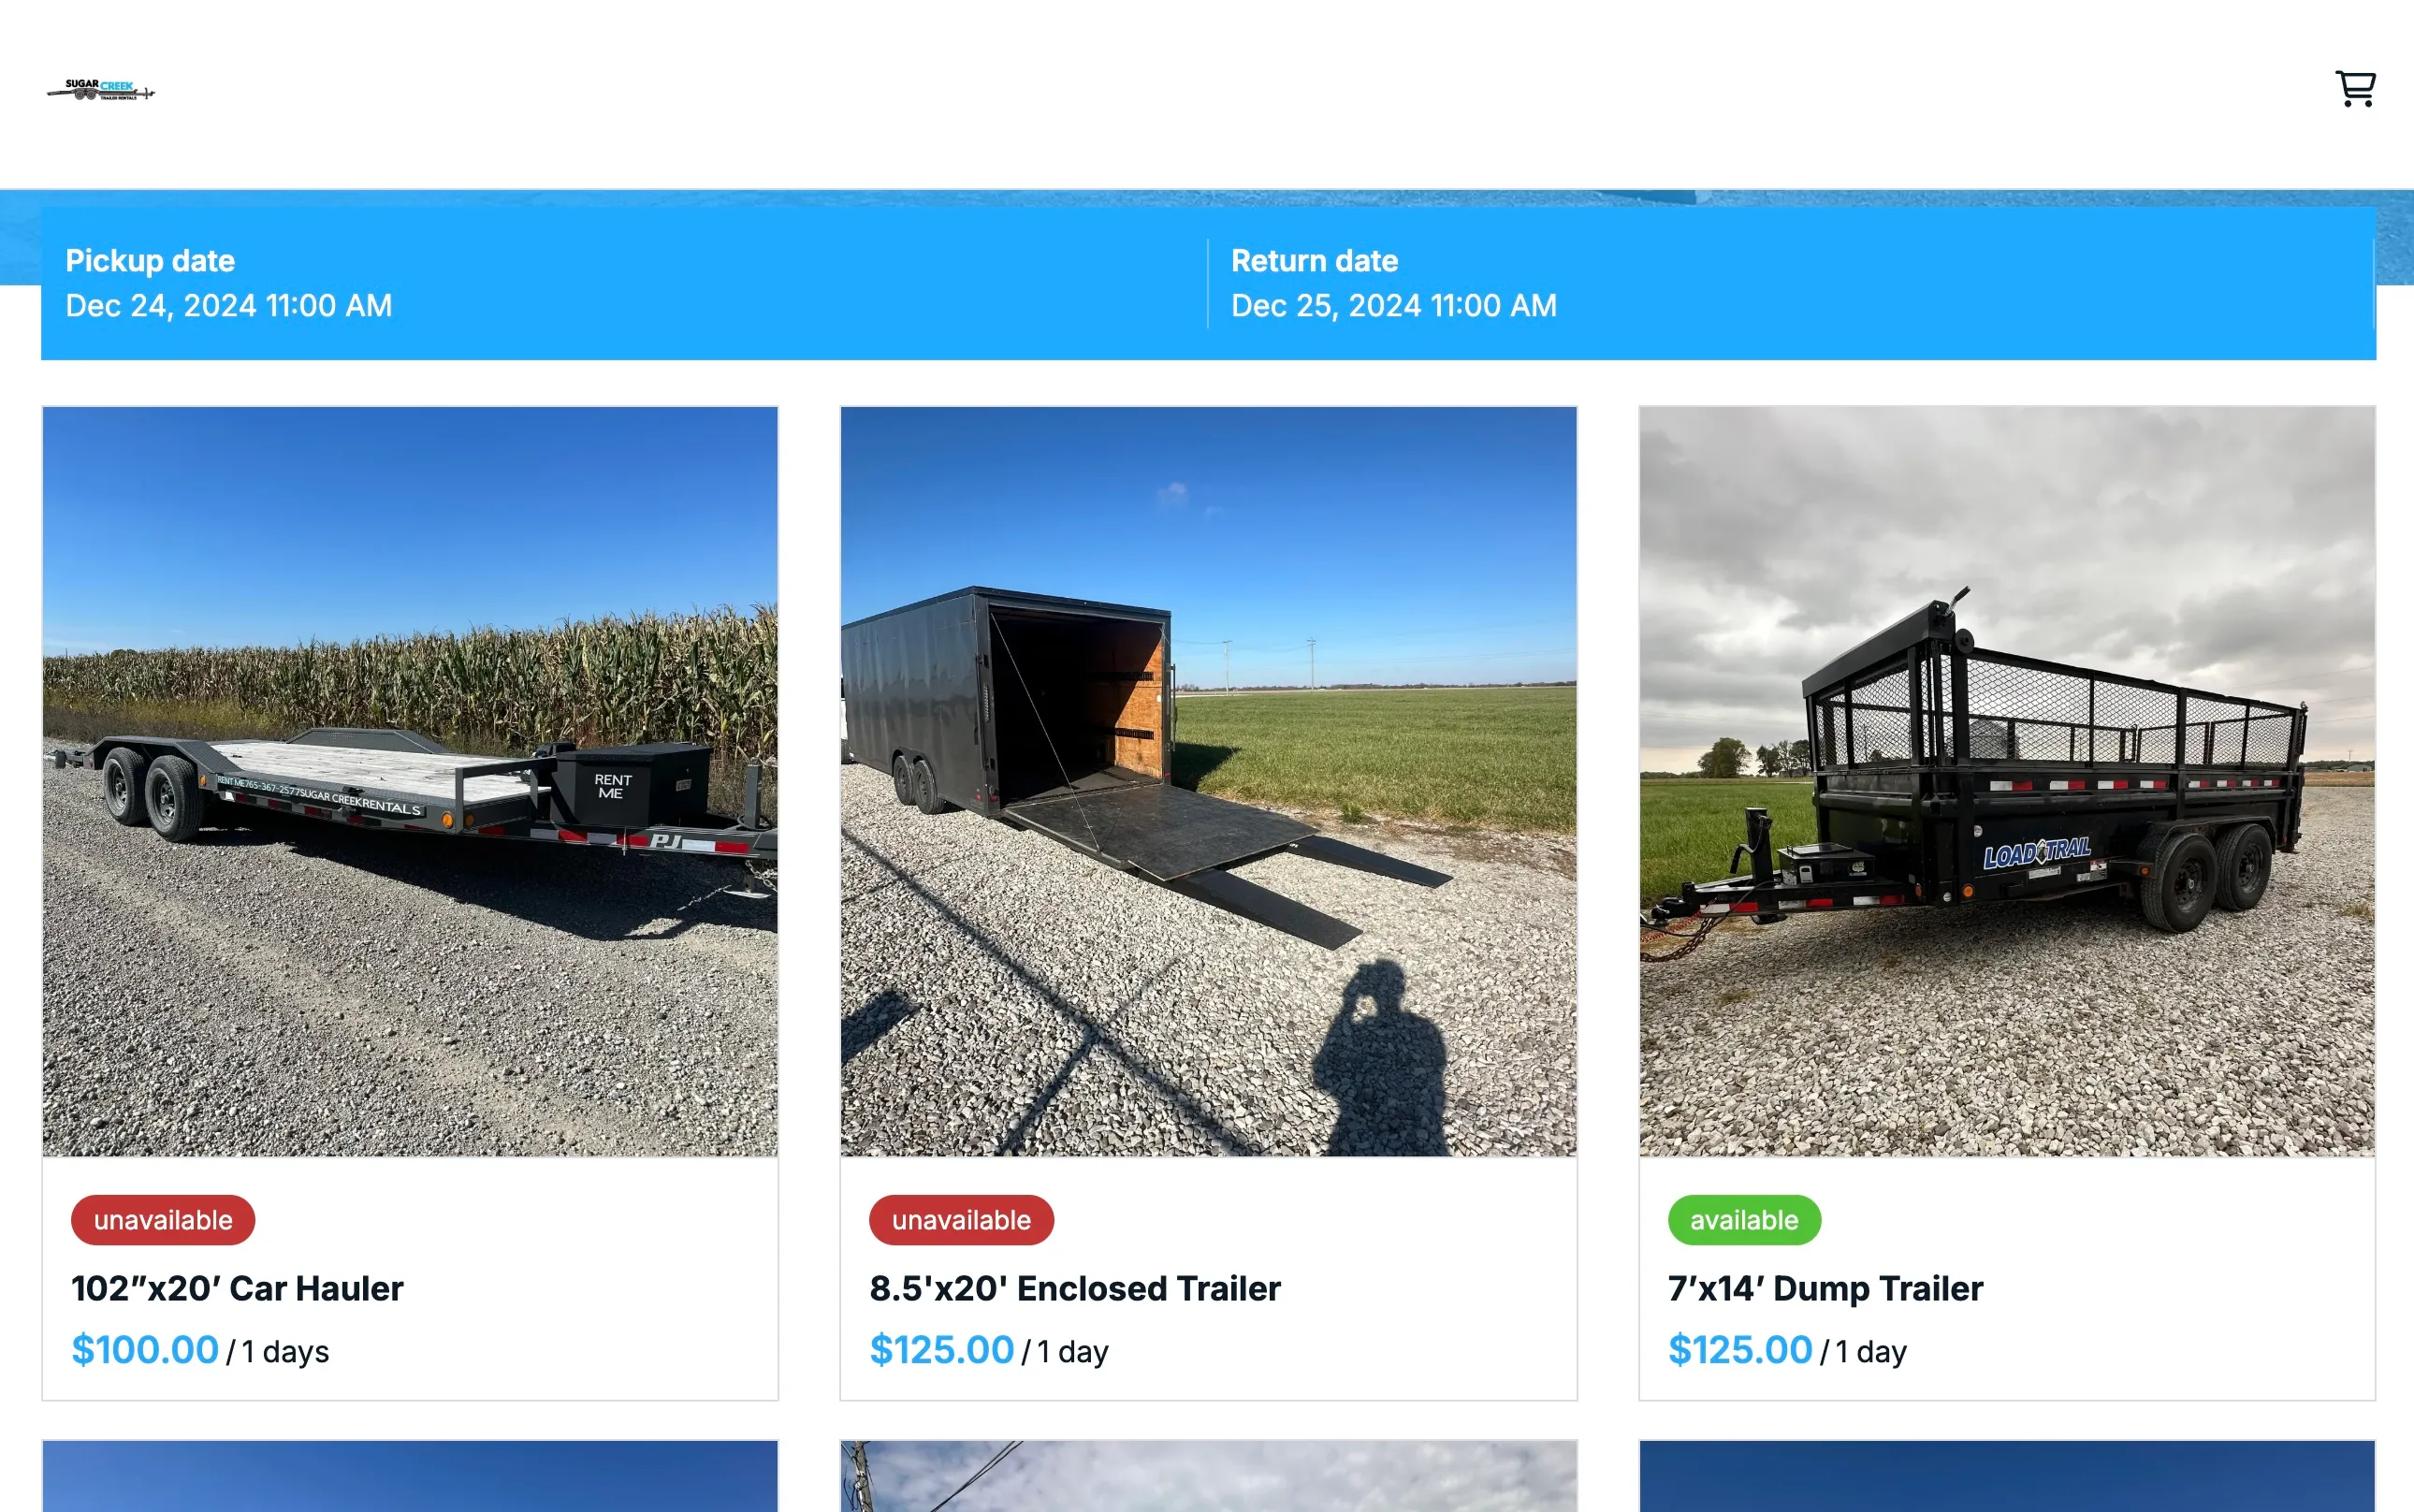Image resolution: width=2414 pixels, height=1512 pixels.
Task: Click the Dump Trailer $125.00 price
Action: click(1740, 1350)
